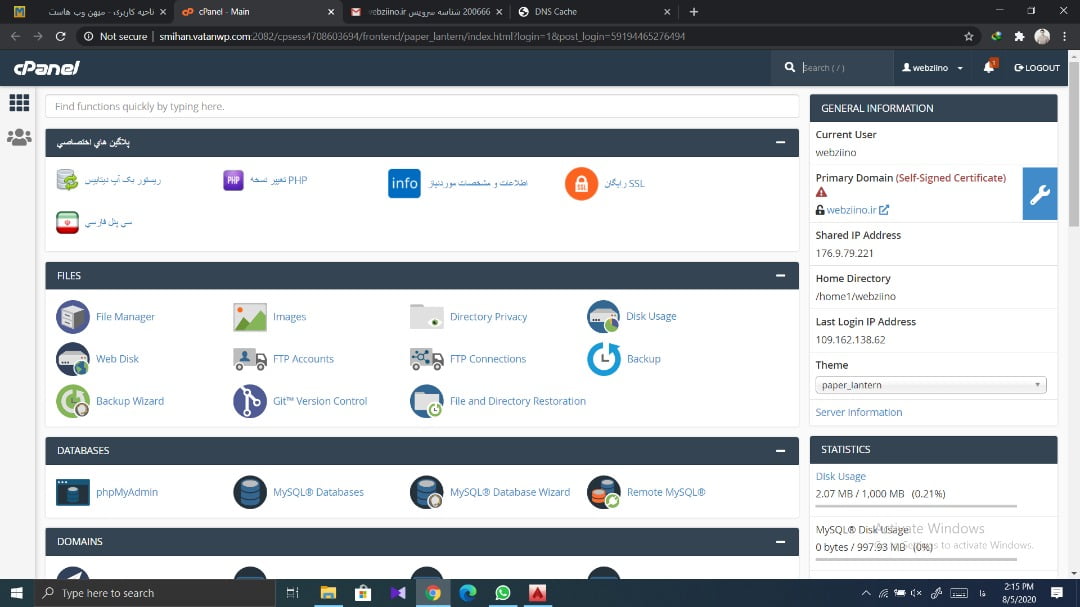Open MySQL Database Wizard icon

coord(426,492)
